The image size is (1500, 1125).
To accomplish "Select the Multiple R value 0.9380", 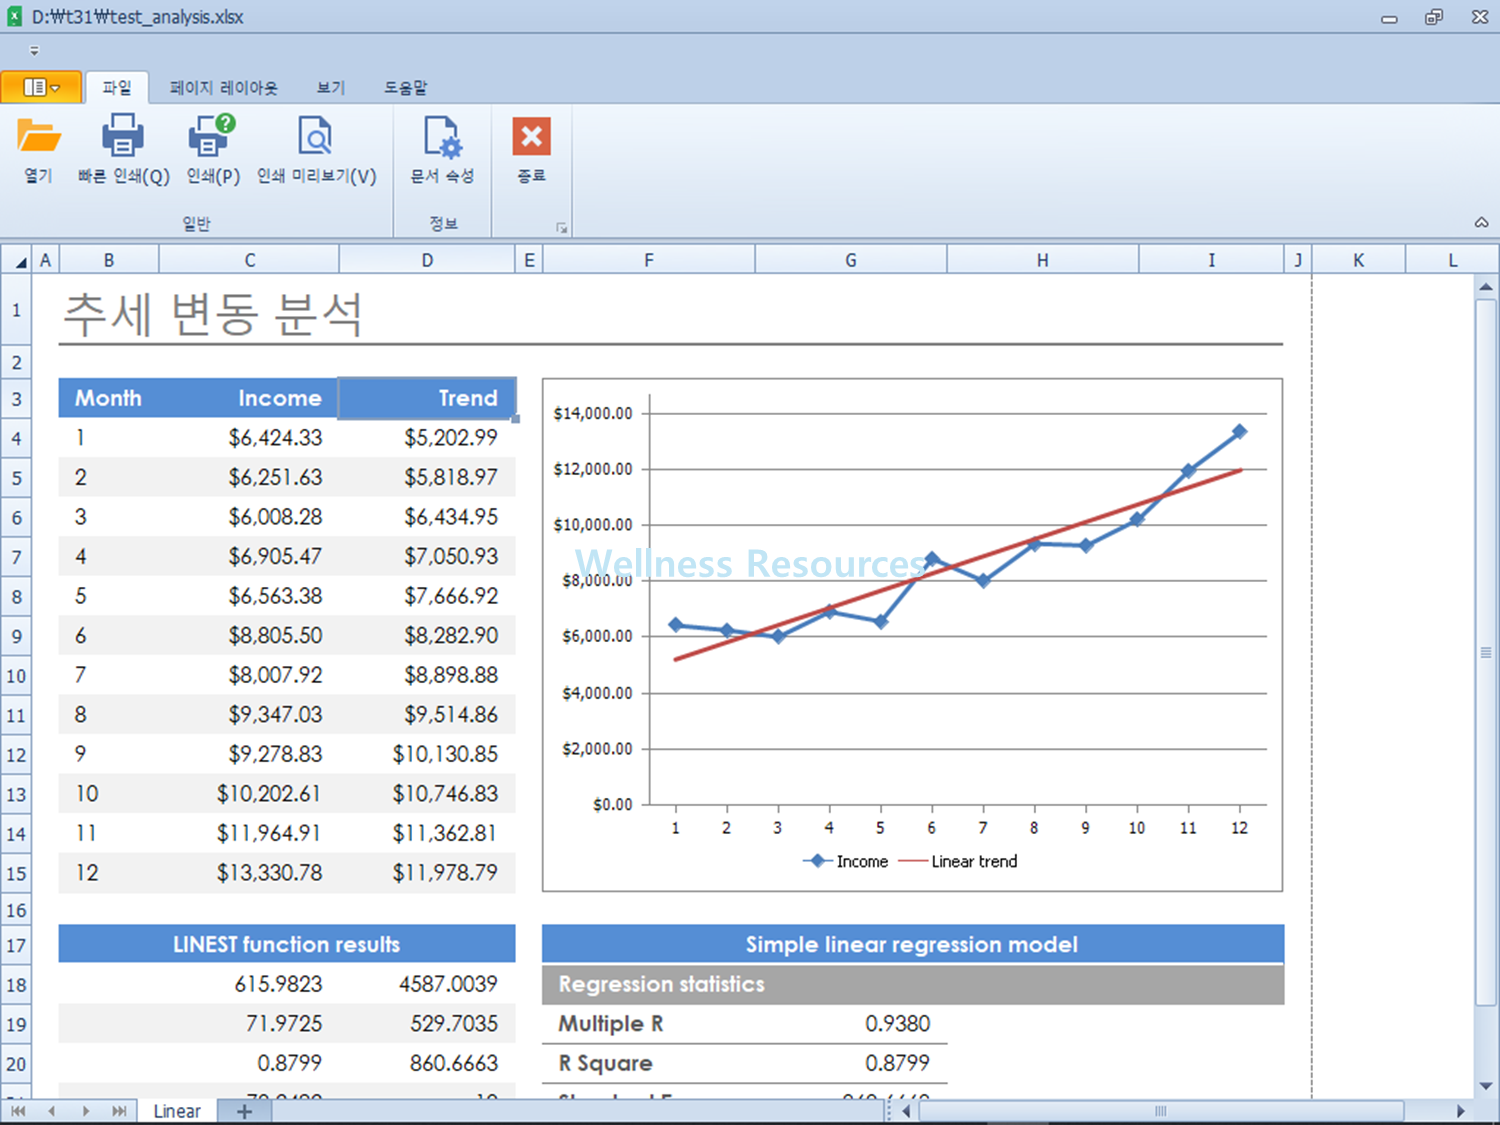I will pos(851,1024).
